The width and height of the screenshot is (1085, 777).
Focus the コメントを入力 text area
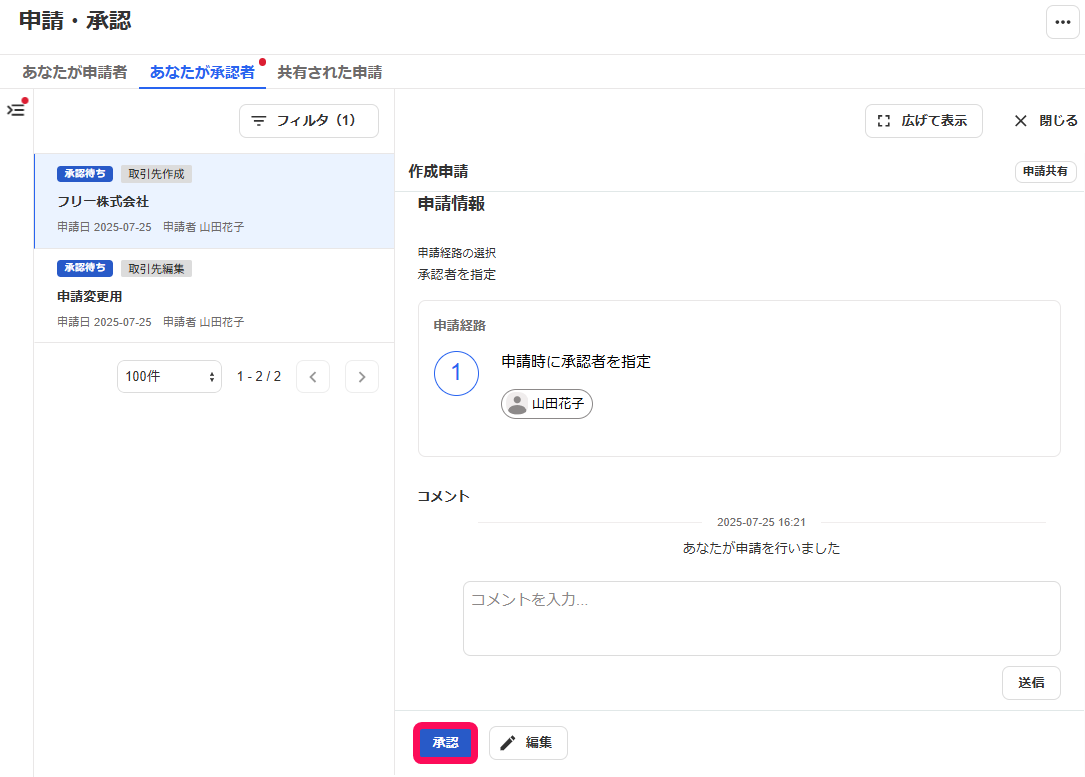coord(761,619)
